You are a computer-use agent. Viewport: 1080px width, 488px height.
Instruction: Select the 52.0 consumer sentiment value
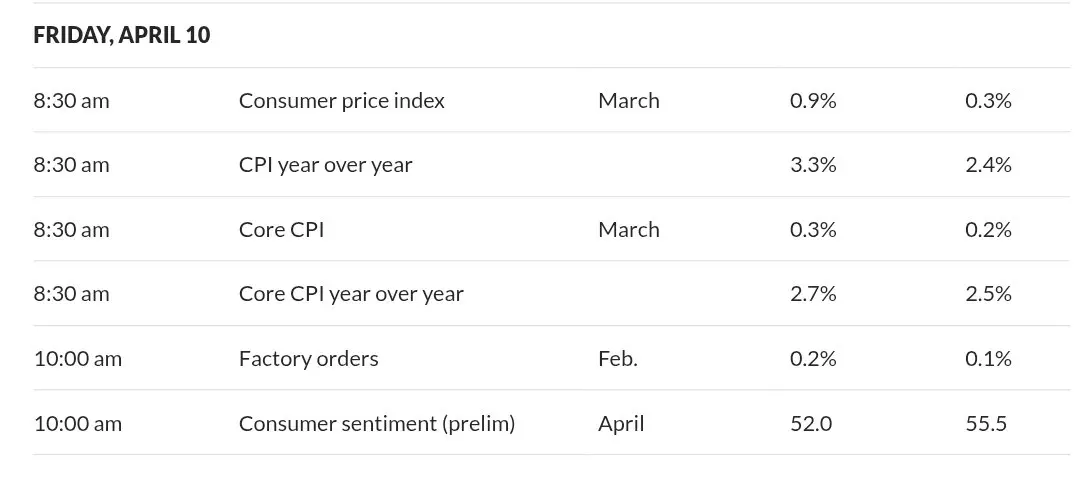[x=811, y=423]
